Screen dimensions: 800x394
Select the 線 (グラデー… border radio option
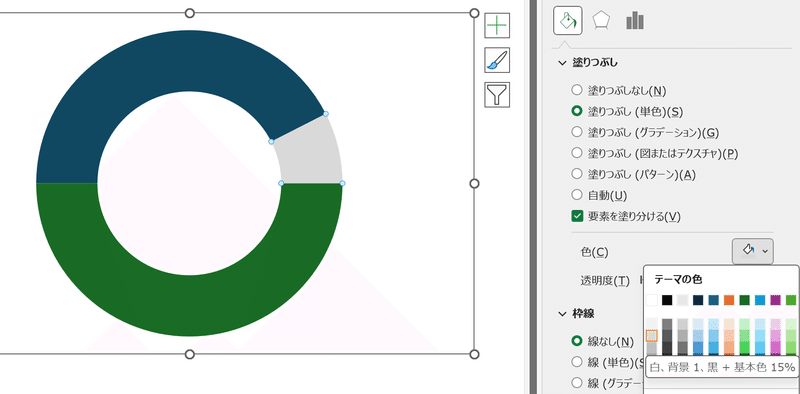577,382
